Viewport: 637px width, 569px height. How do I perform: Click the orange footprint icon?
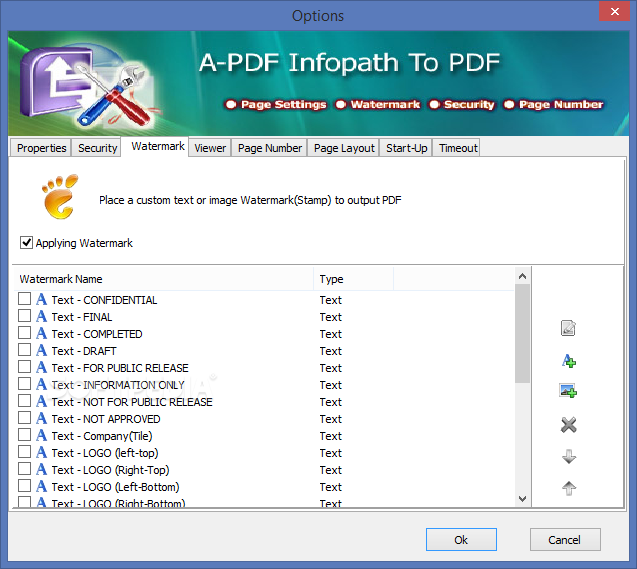[x=60, y=197]
